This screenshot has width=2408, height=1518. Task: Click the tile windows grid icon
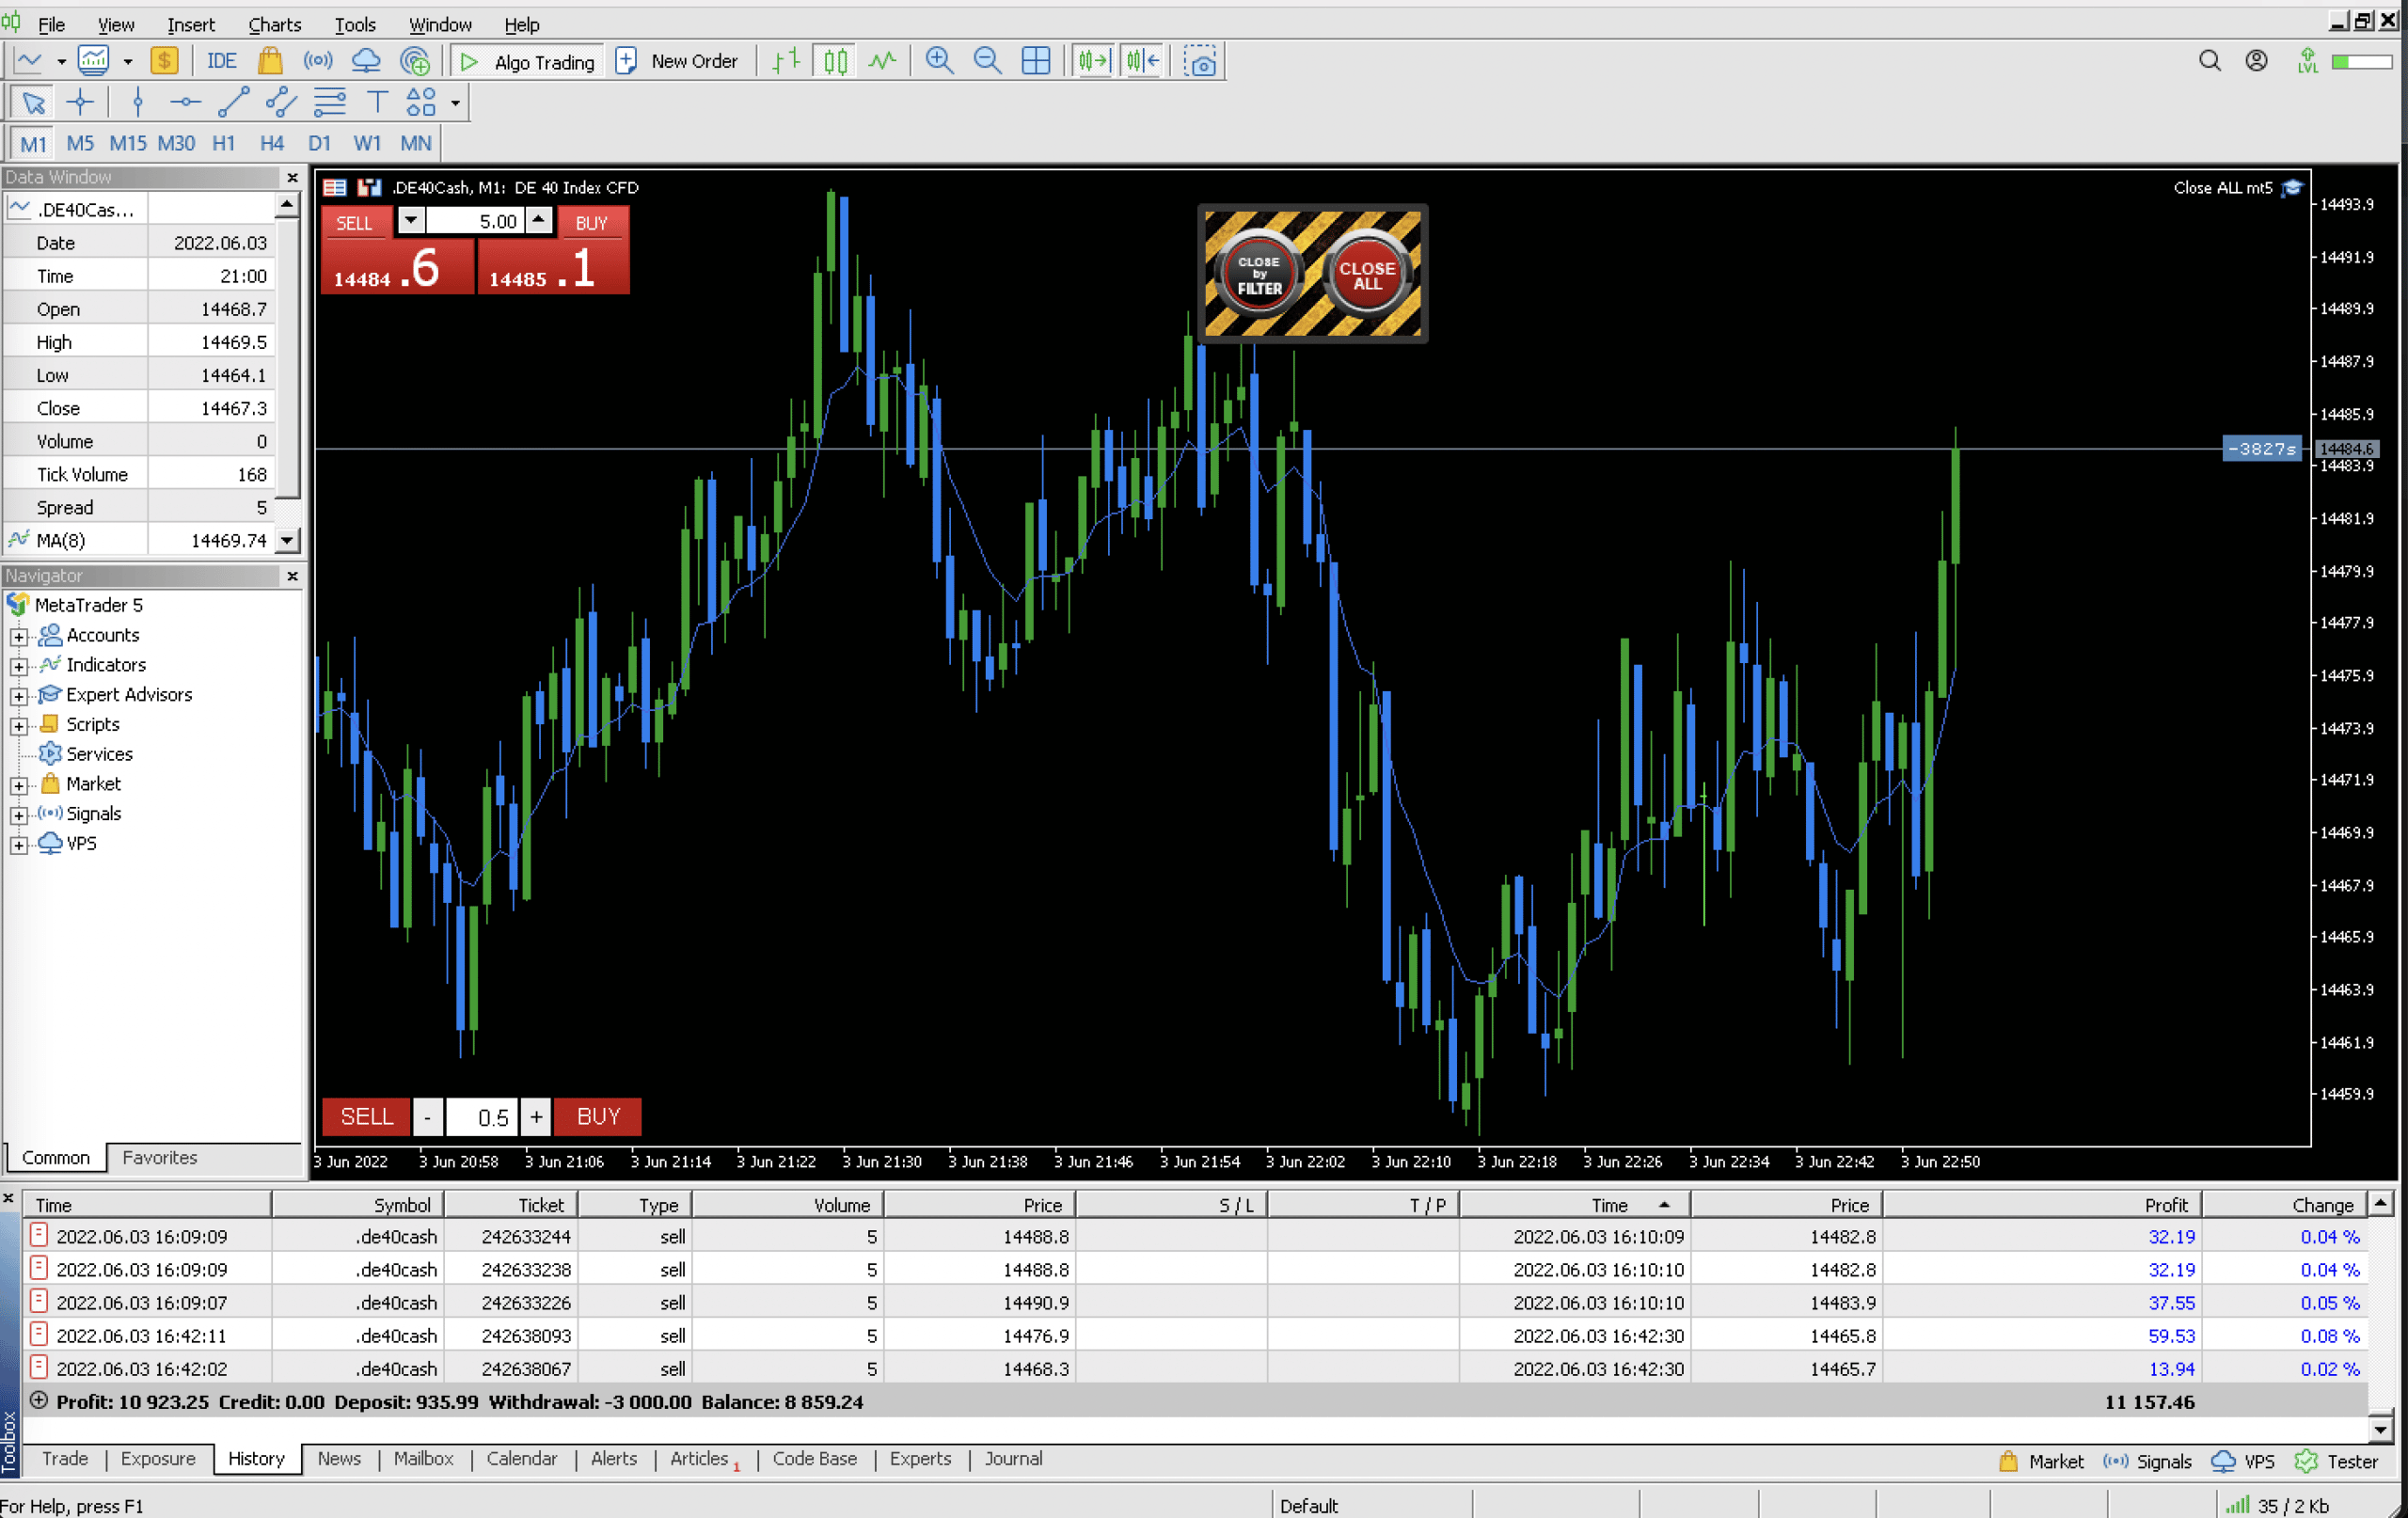[1036, 61]
